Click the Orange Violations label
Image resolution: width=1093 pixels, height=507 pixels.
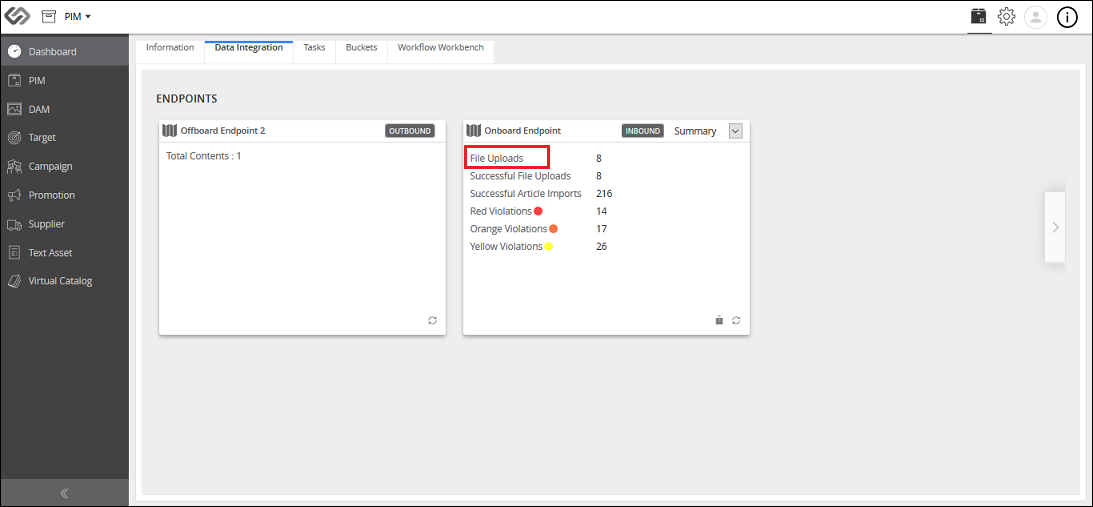pos(509,229)
